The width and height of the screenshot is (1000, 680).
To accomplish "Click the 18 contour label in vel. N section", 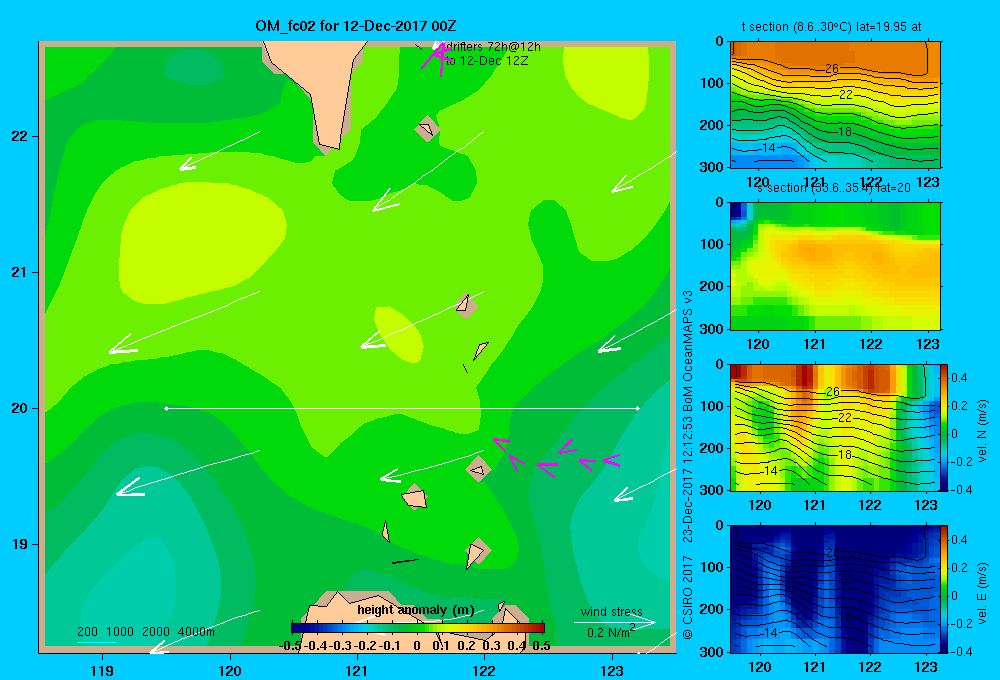I will [x=844, y=455].
